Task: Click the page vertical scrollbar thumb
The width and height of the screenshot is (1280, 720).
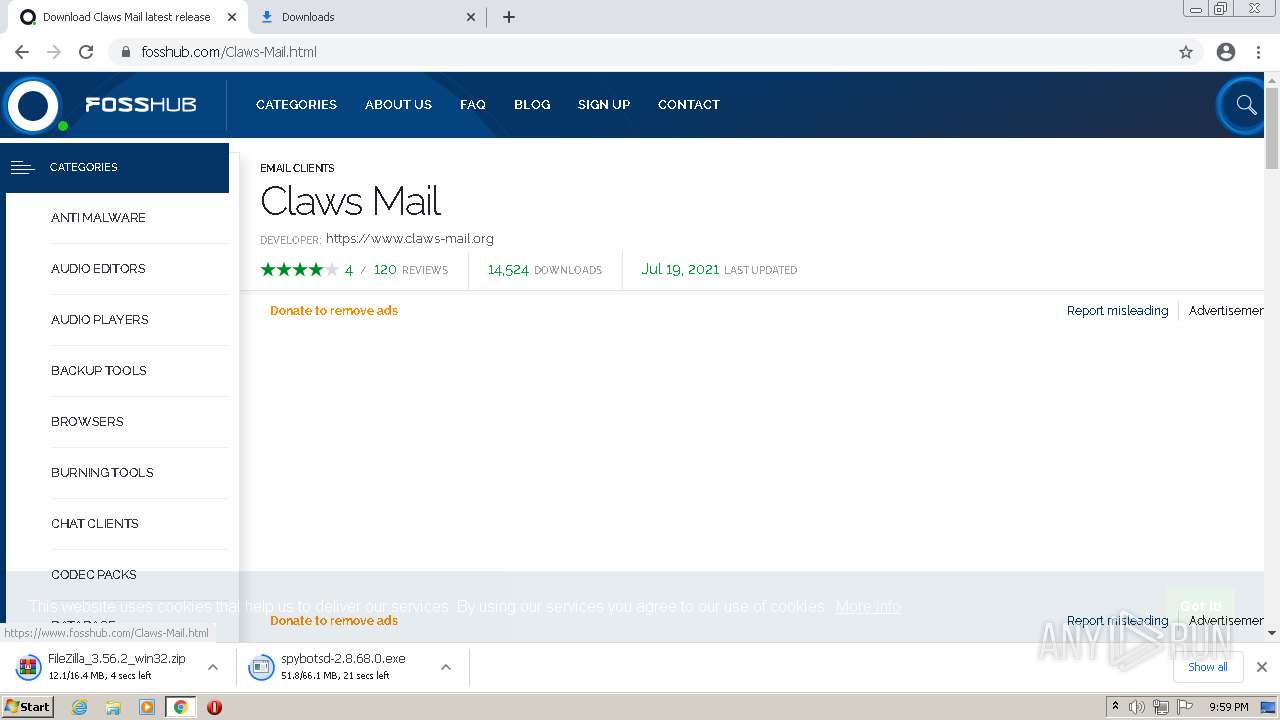Action: click(1272, 128)
